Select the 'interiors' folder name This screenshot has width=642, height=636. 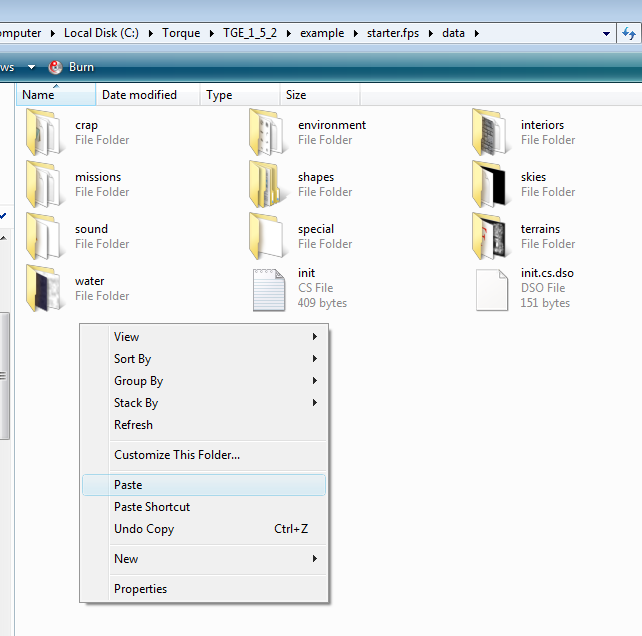pos(542,125)
